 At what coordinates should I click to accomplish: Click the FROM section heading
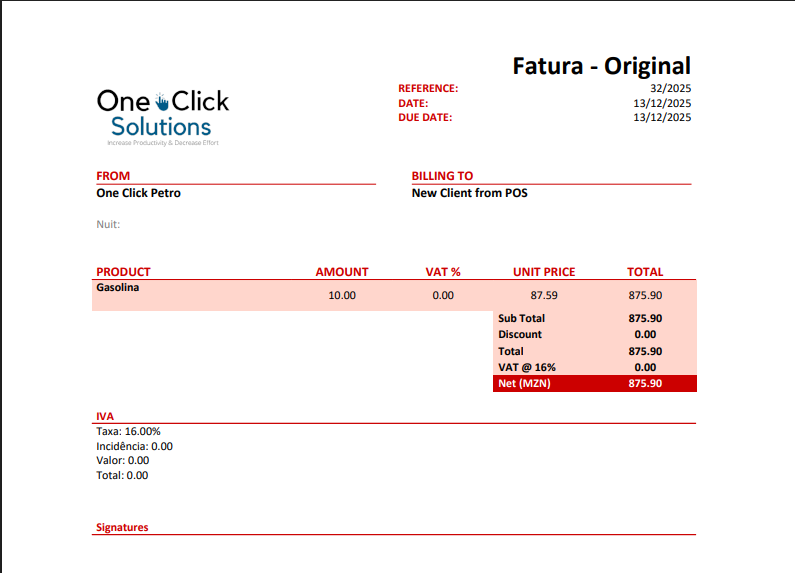(x=113, y=176)
